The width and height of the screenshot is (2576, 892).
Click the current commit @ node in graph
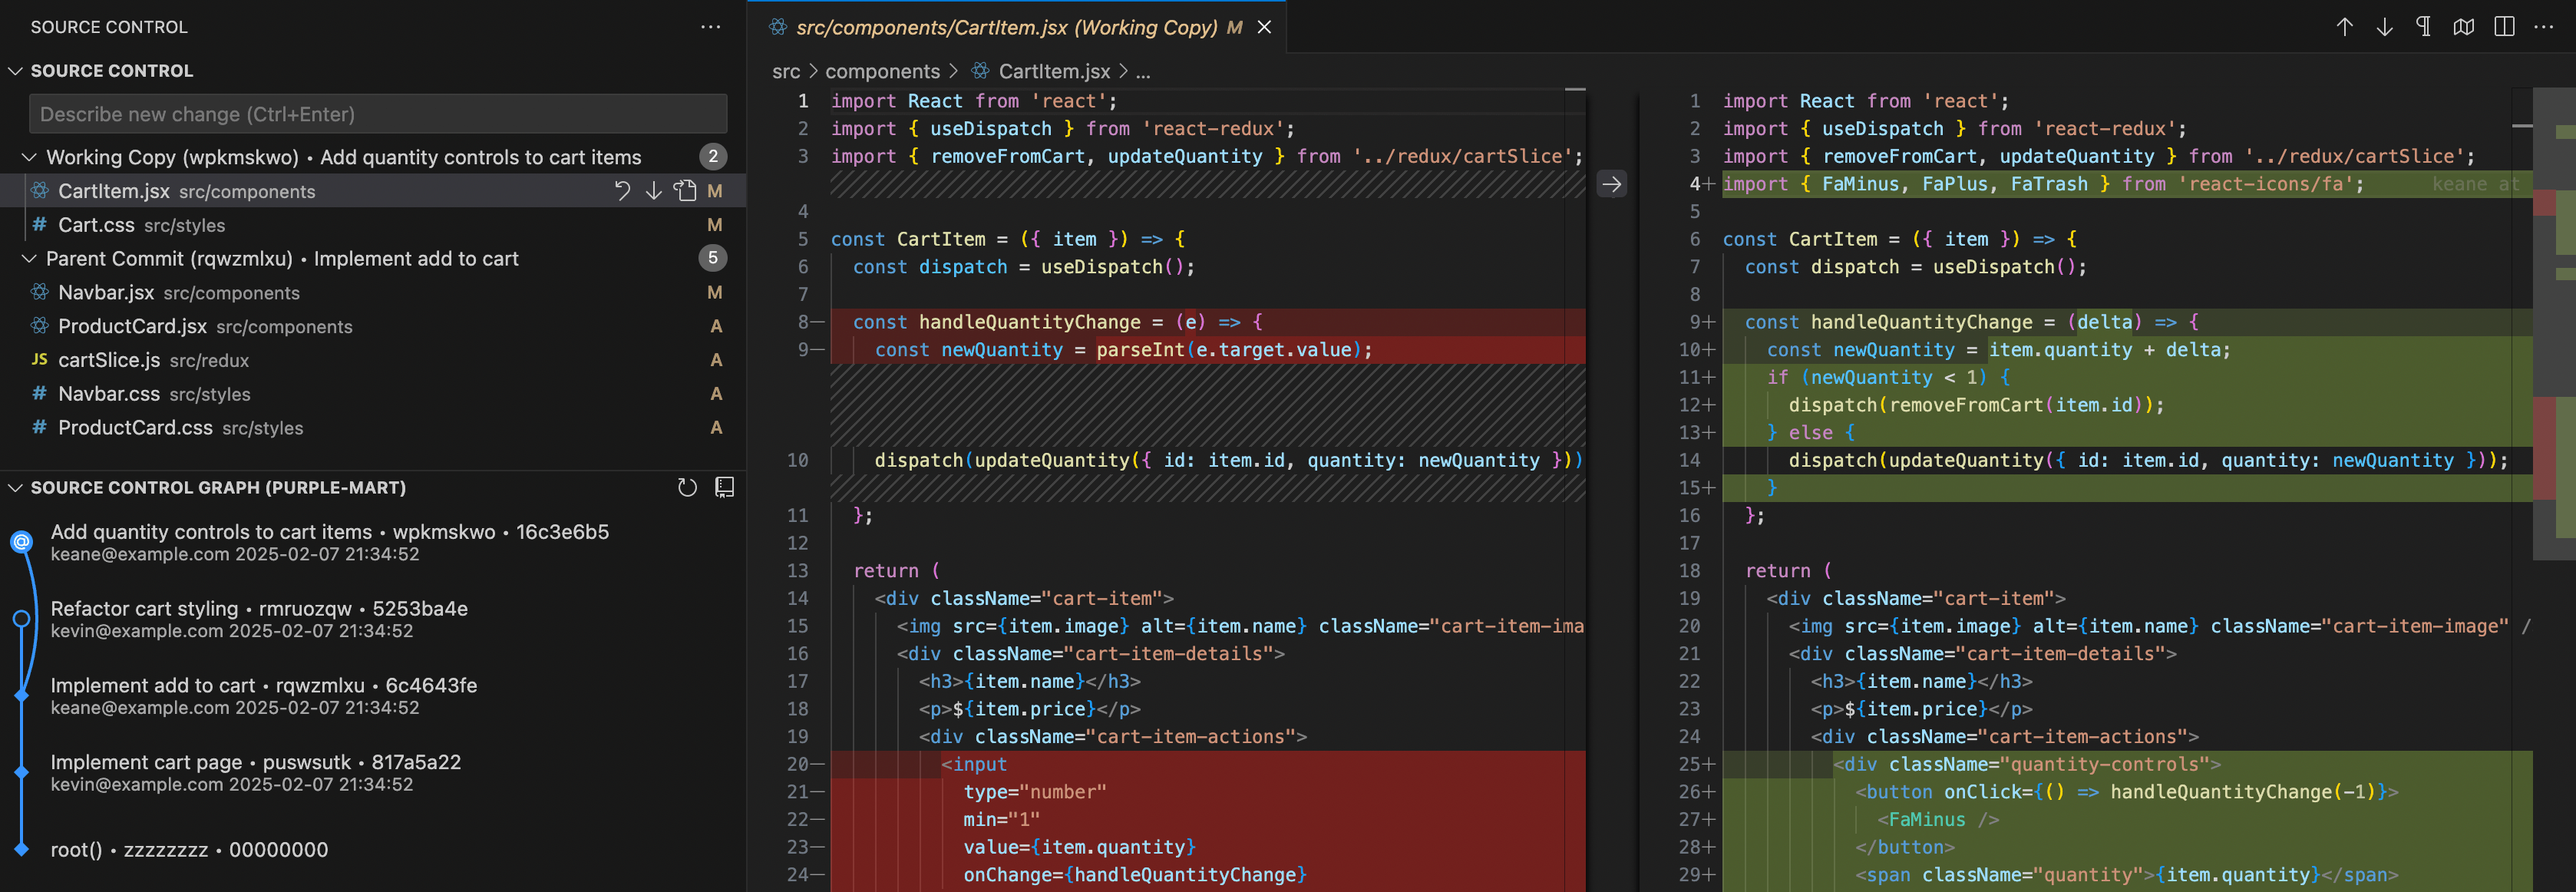21,542
